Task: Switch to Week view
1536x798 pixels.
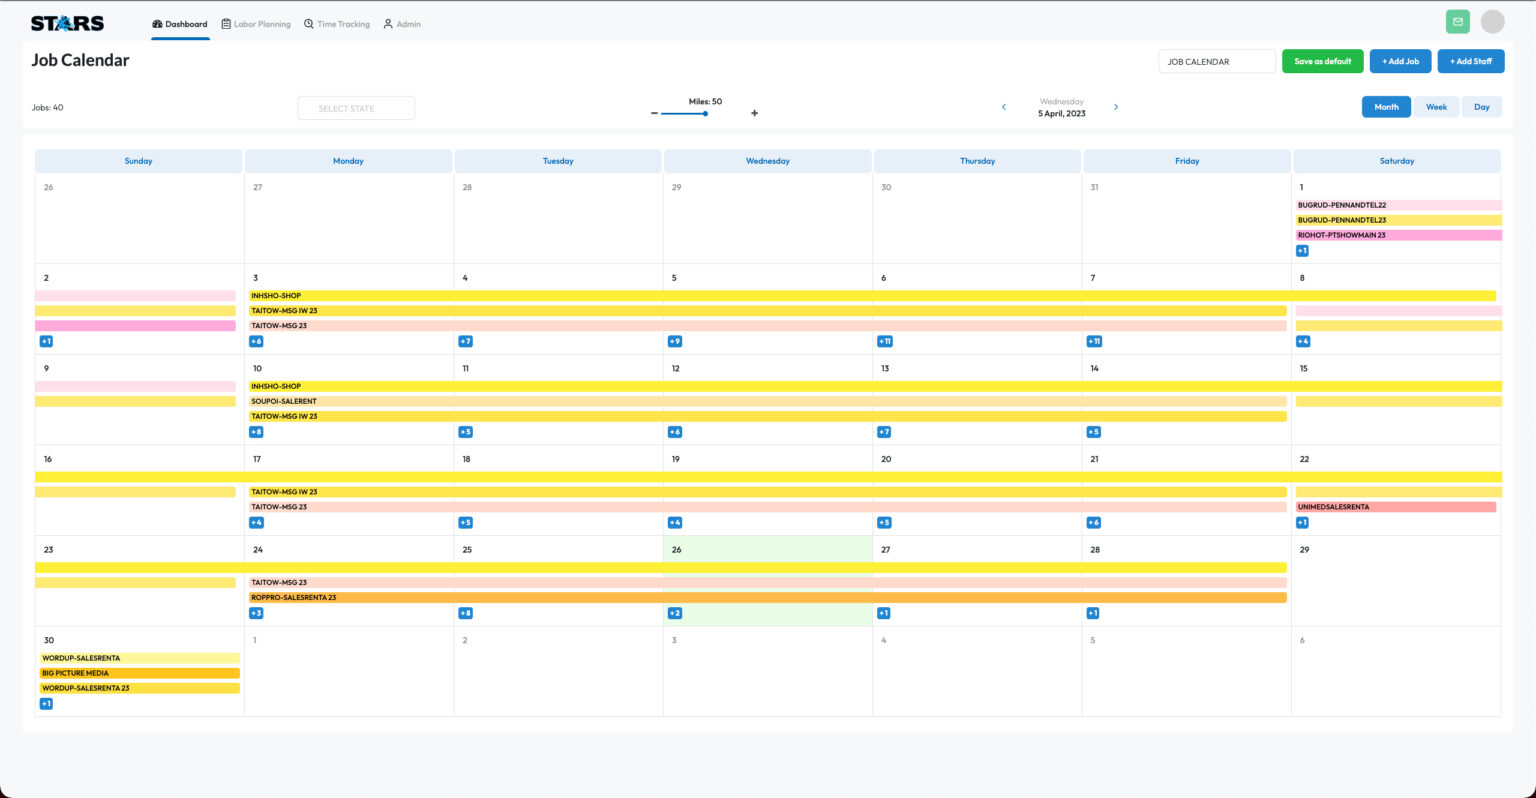Action: [1436, 107]
